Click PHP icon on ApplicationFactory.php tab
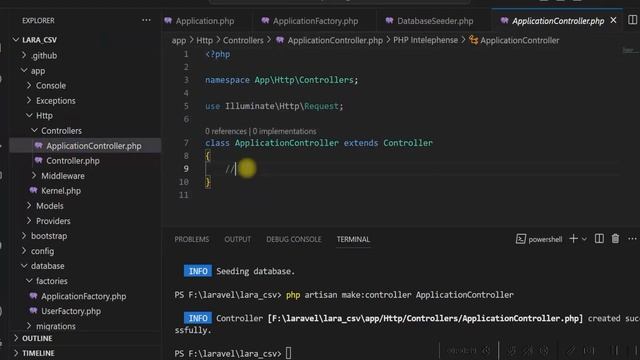The height and width of the screenshot is (360, 640). click(265, 20)
